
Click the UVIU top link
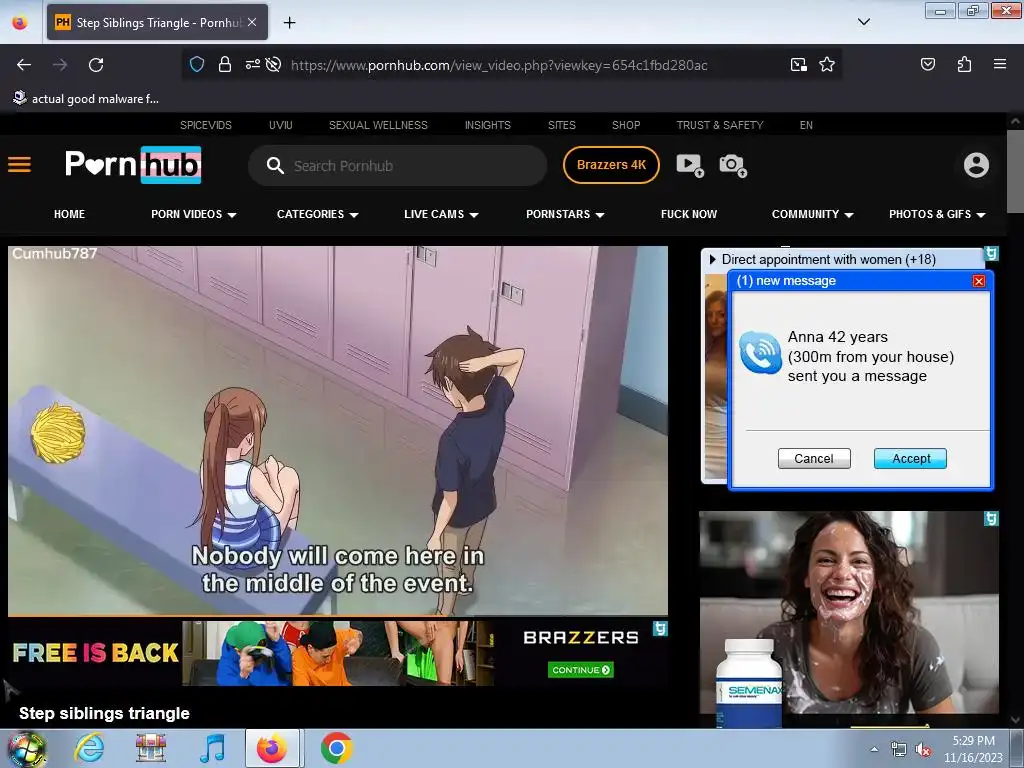pos(281,125)
